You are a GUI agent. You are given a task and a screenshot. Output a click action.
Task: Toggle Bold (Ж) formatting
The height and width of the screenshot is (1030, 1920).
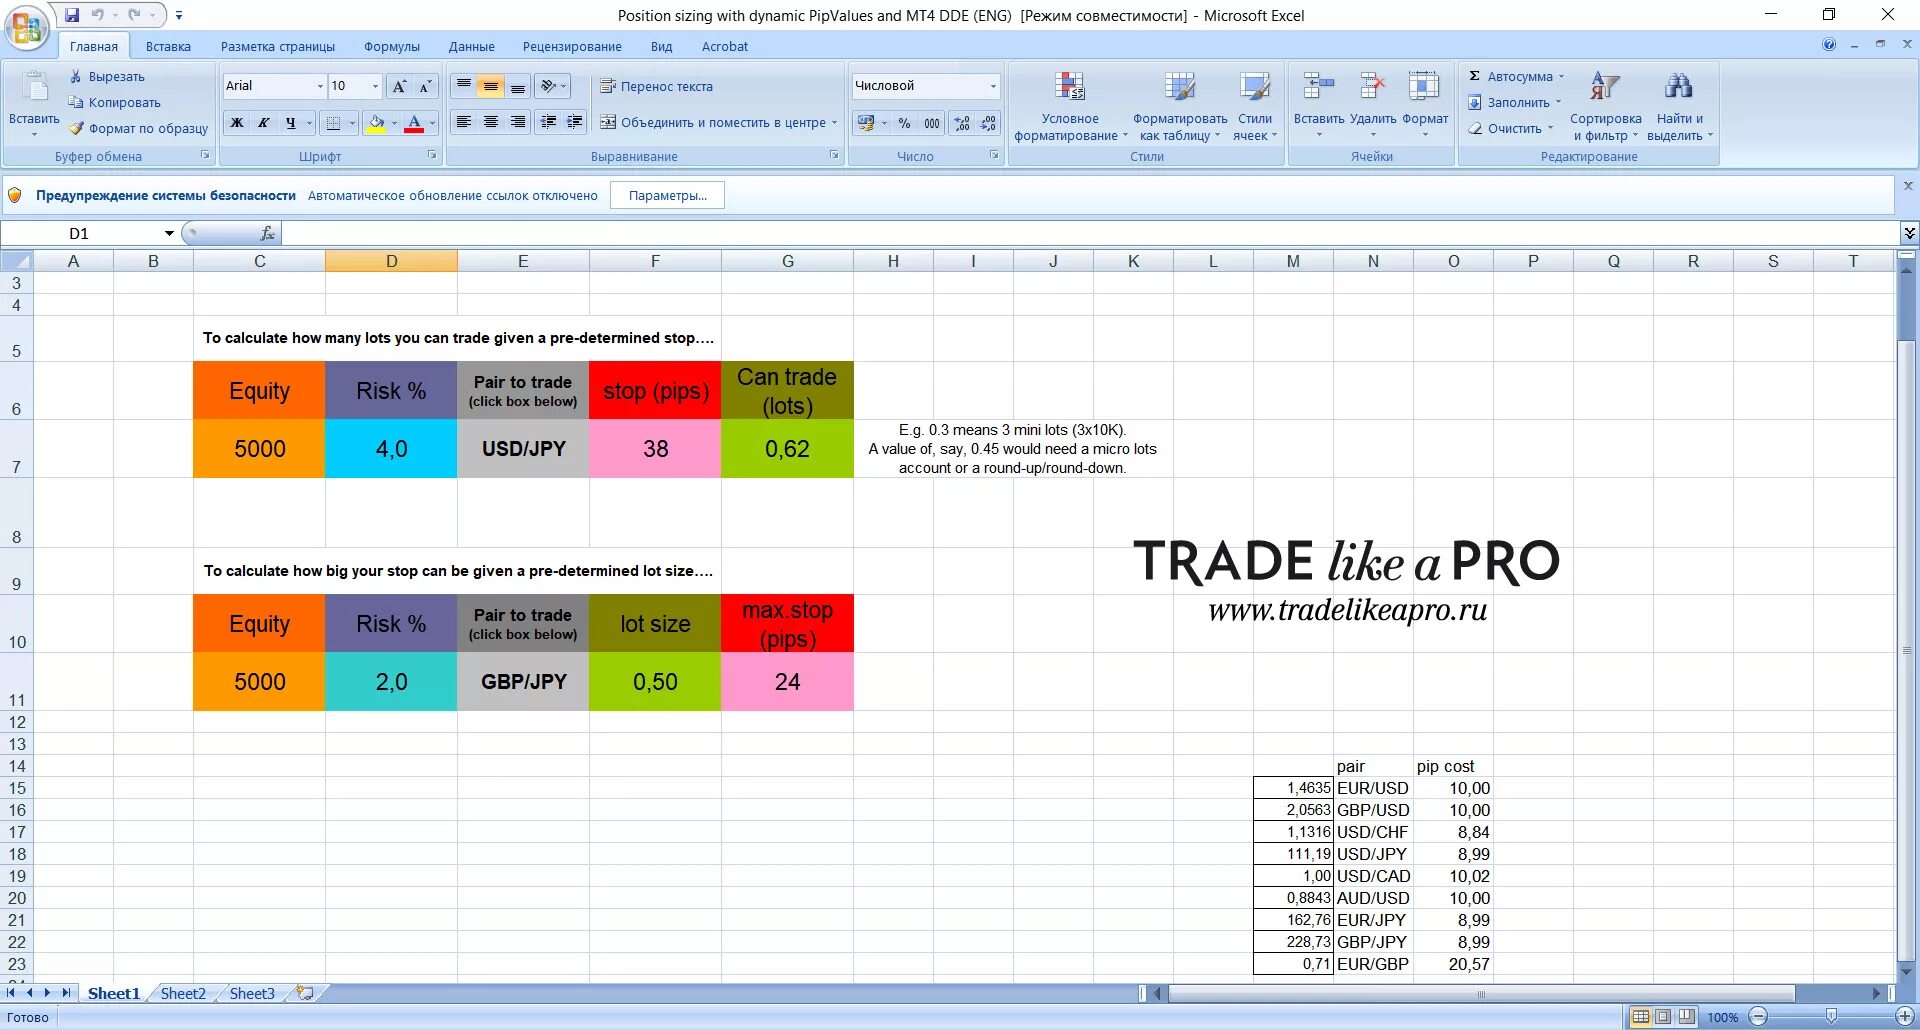pyautogui.click(x=237, y=123)
